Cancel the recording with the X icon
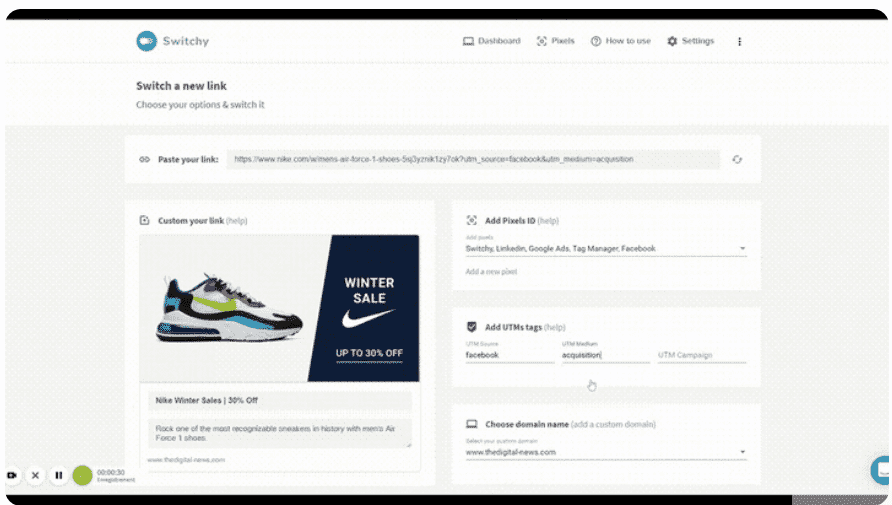The height and width of the screenshot is (505, 892). pyautogui.click(x=35, y=475)
